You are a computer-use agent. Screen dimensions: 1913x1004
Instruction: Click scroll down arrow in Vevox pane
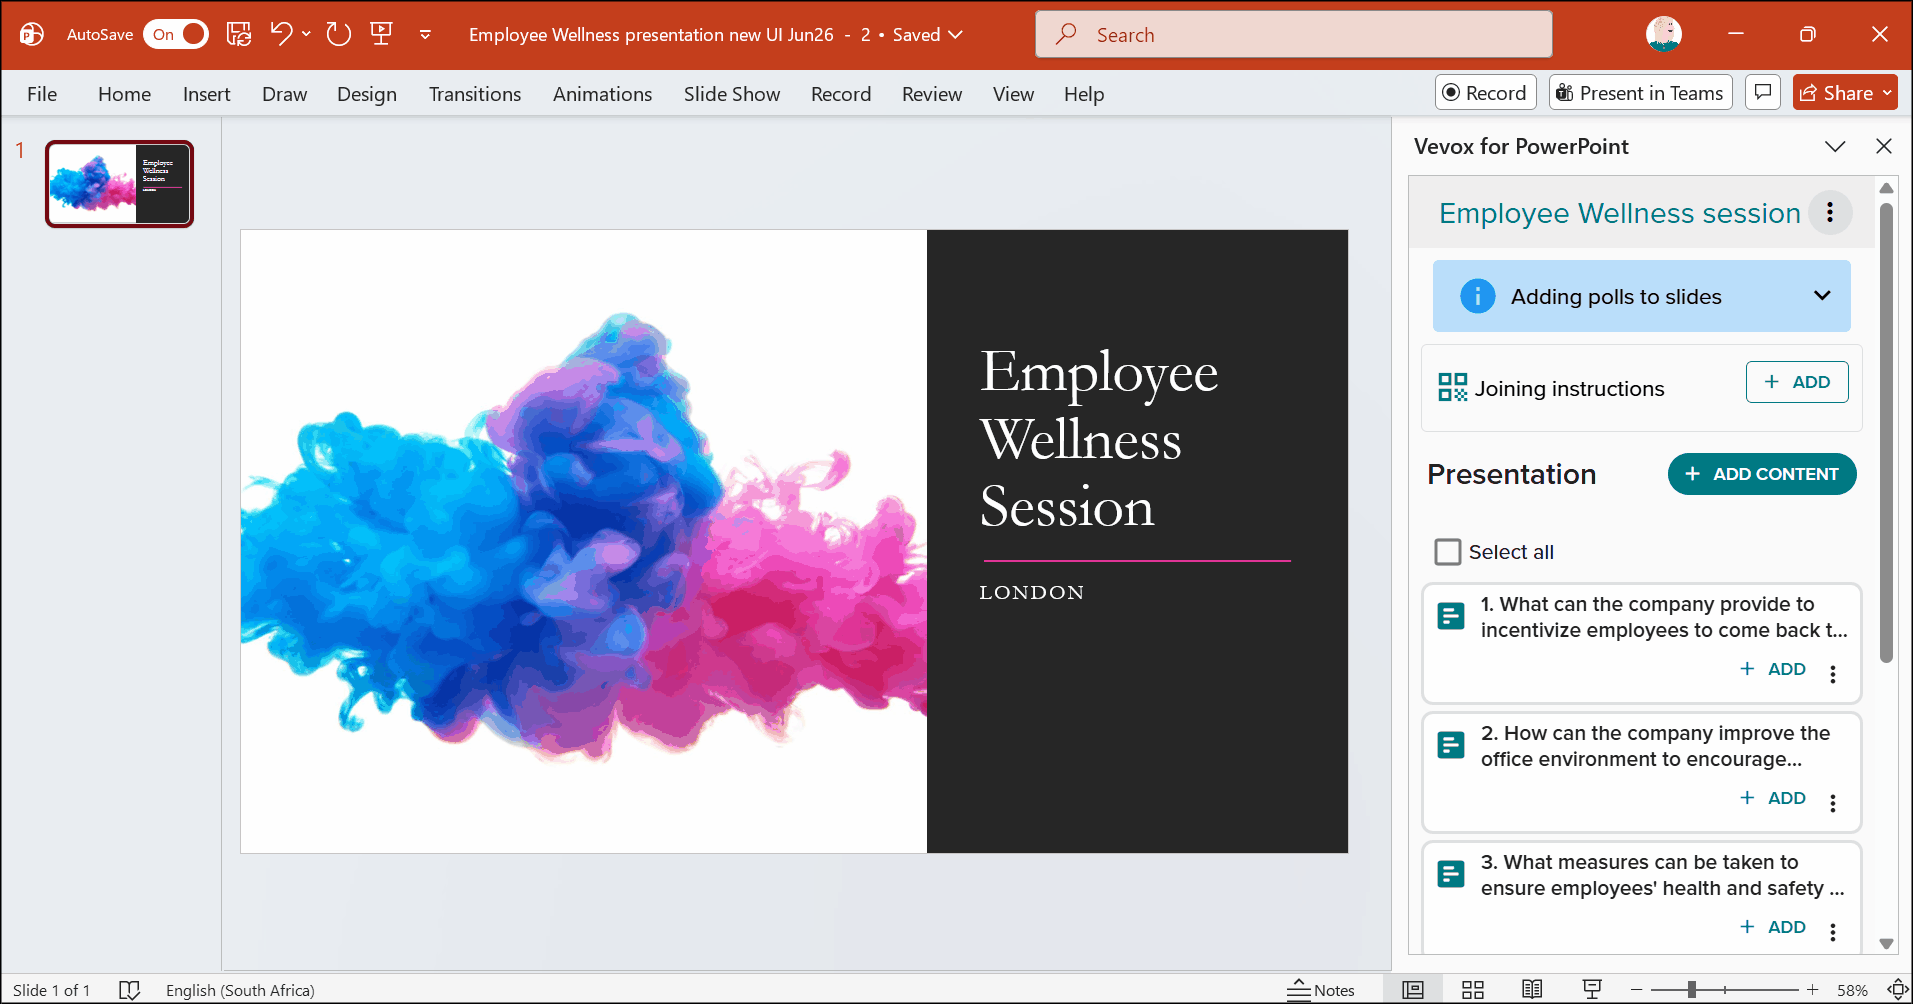(1886, 943)
